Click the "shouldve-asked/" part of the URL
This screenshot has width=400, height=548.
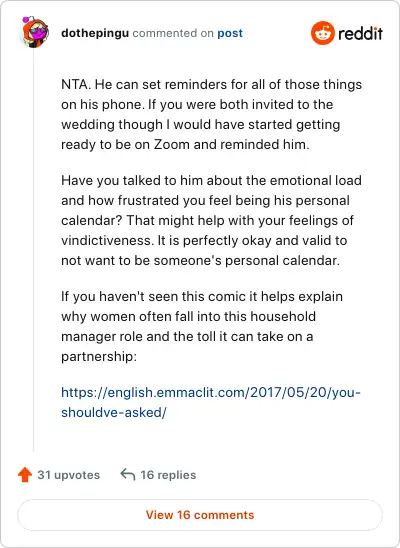point(114,412)
